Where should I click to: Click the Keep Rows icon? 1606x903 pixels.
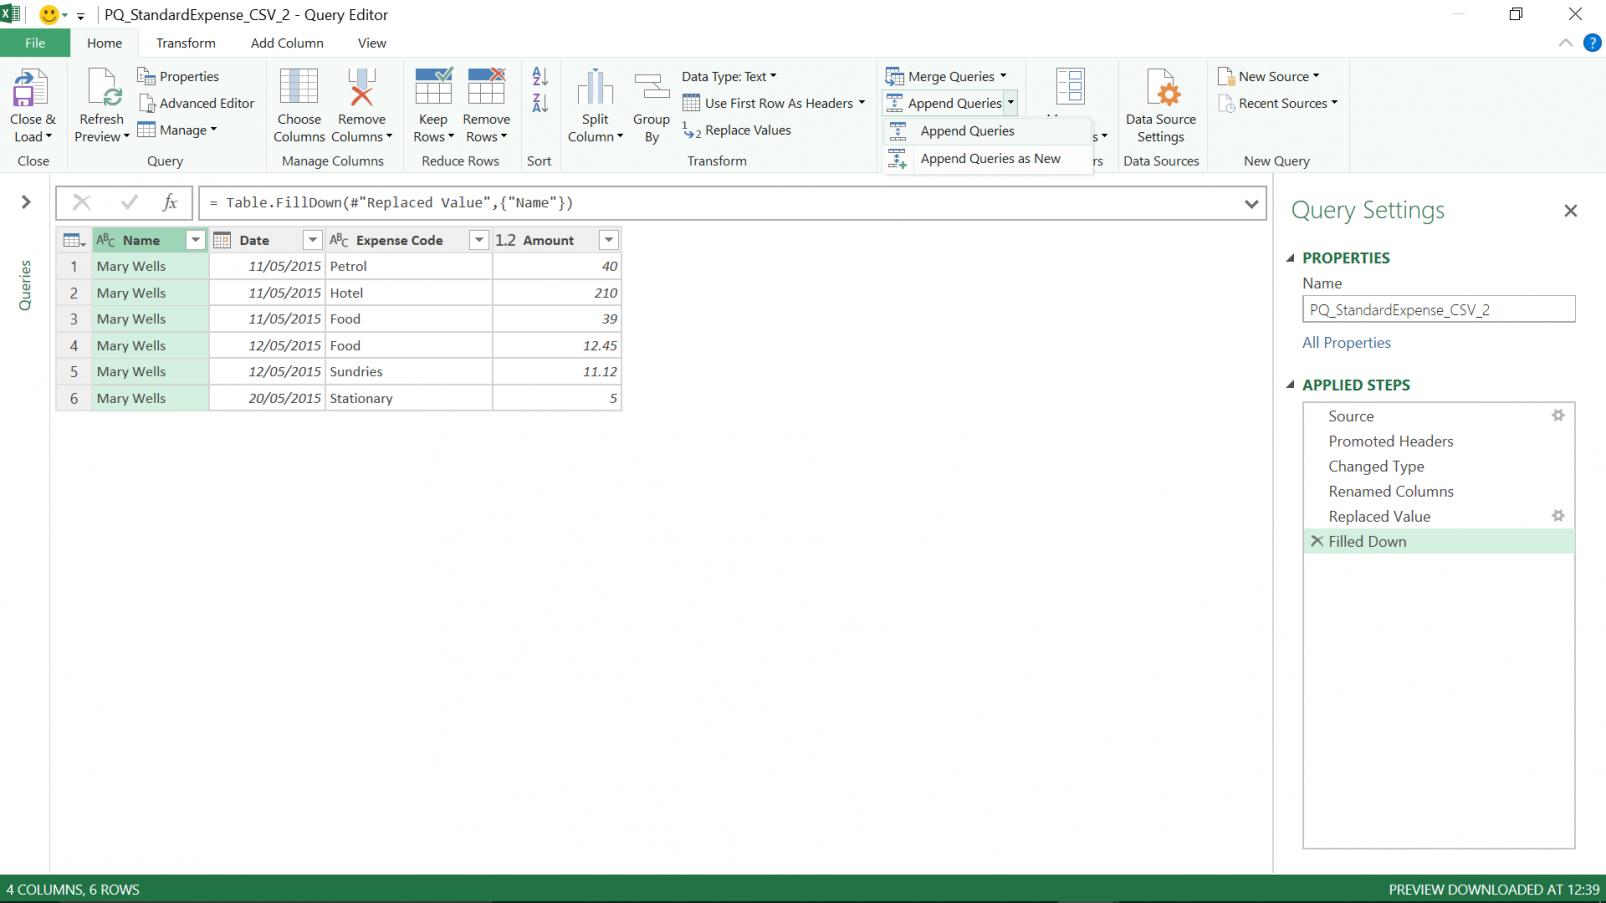coord(433,87)
